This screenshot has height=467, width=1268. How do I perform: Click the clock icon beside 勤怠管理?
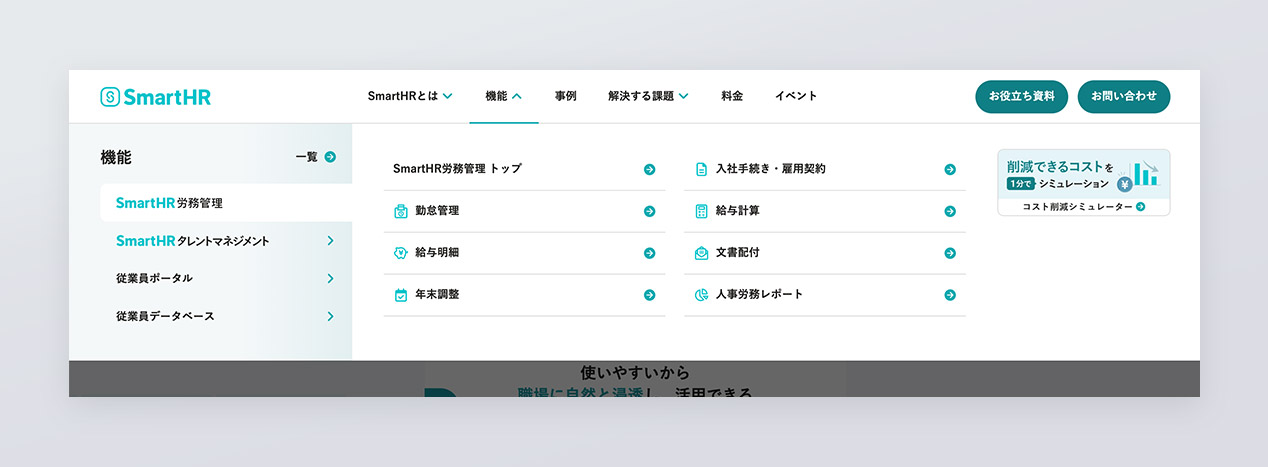401,211
